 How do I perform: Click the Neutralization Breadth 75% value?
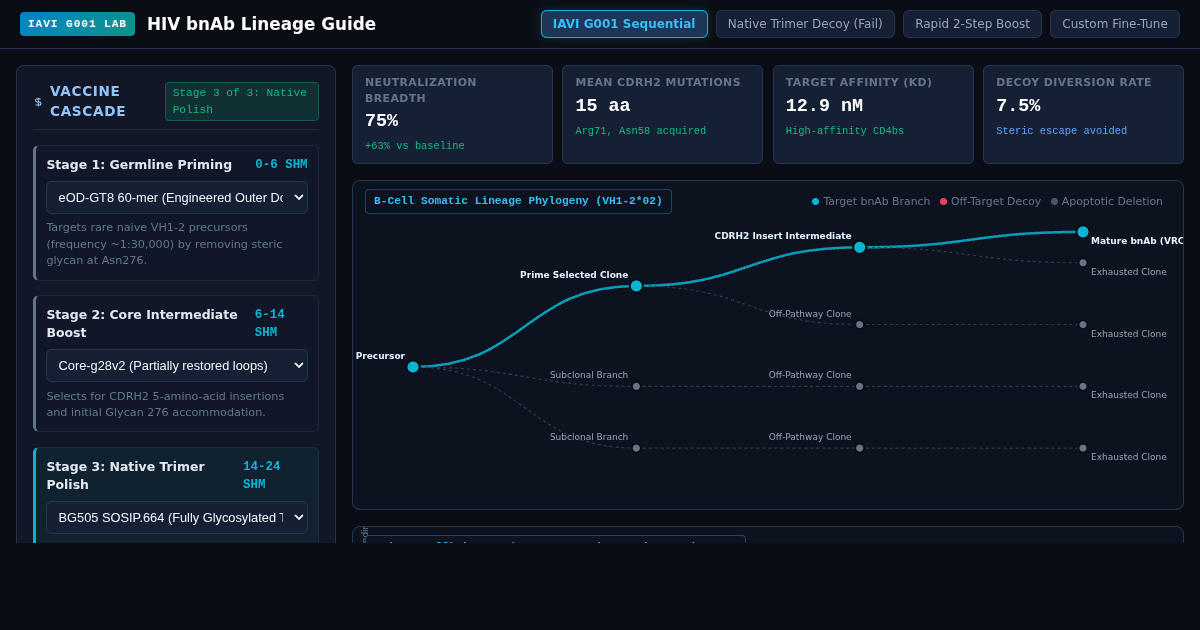click(381, 121)
